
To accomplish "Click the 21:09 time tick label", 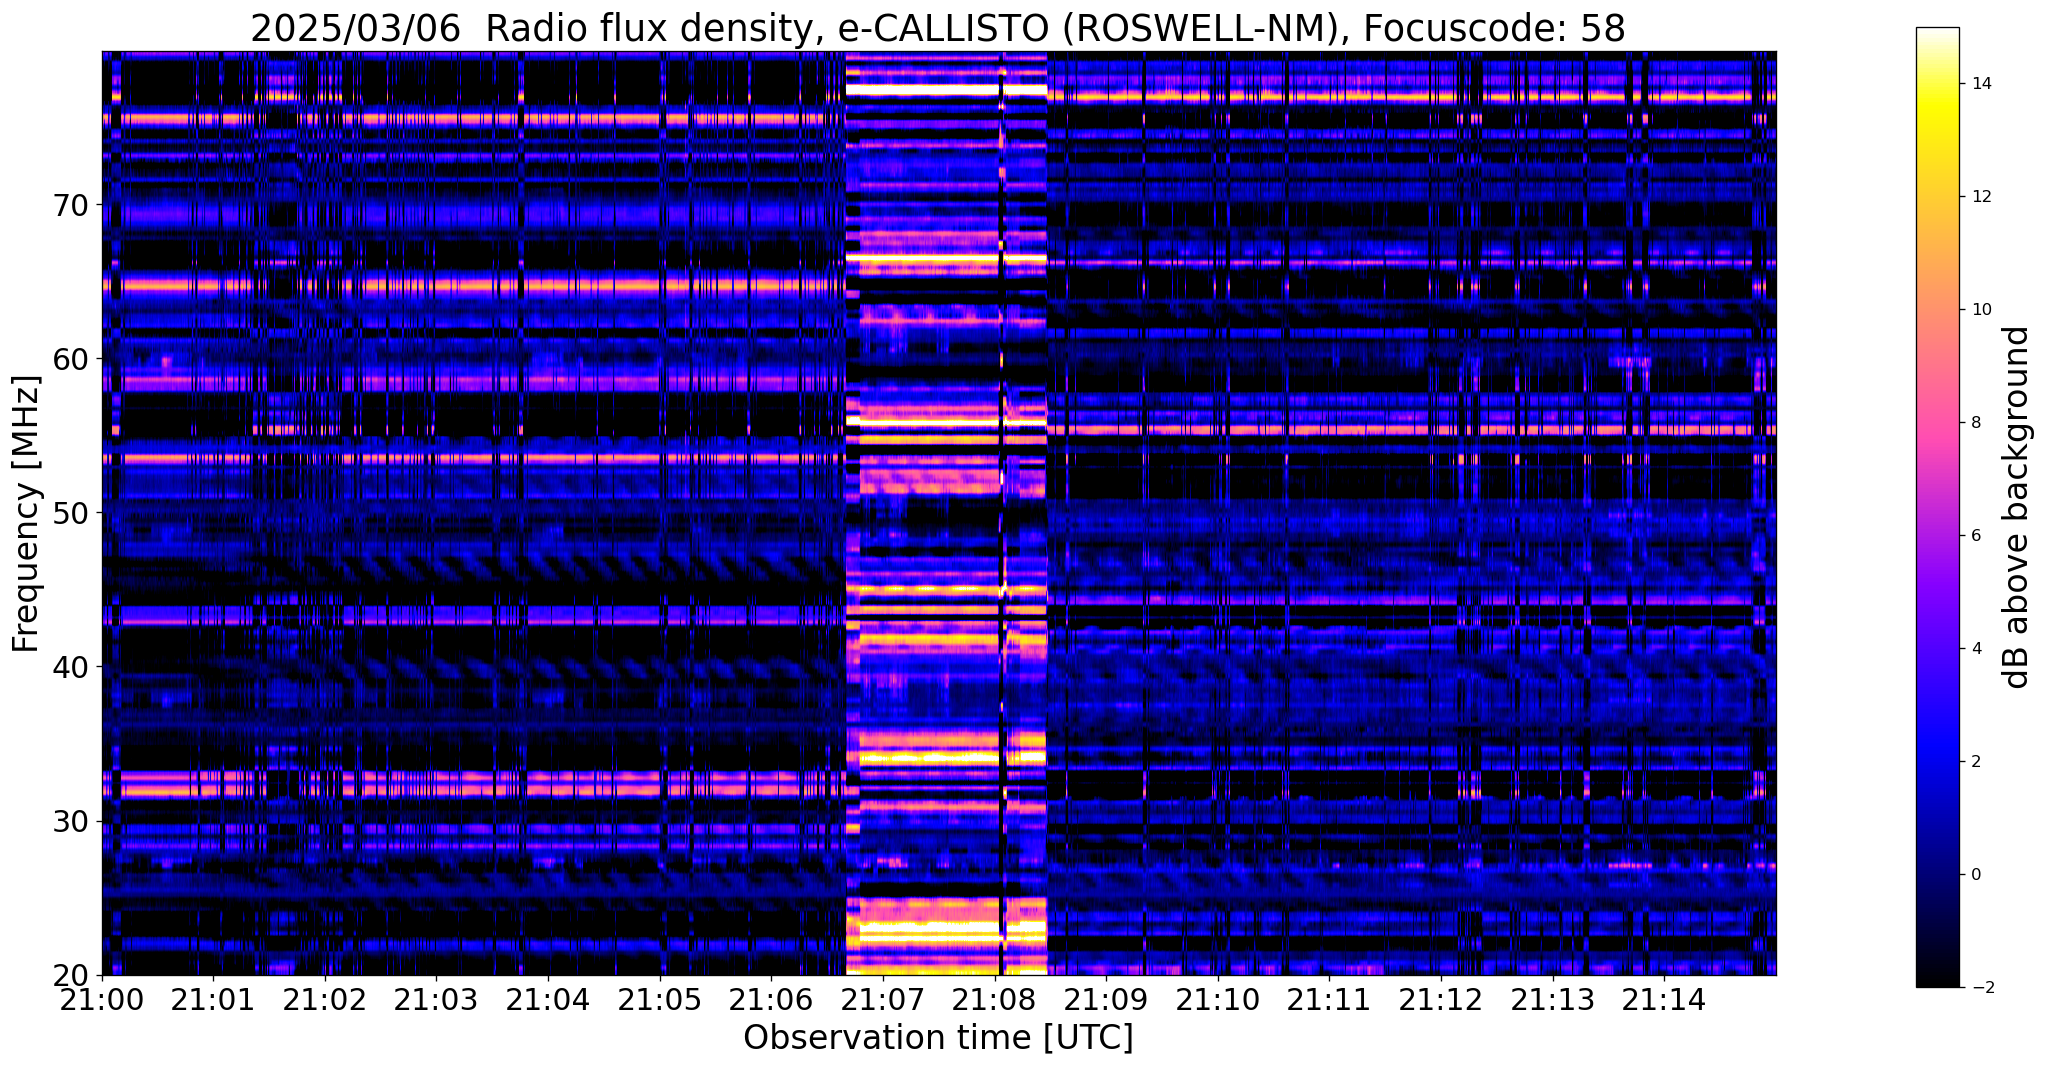I will (1106, 999).
